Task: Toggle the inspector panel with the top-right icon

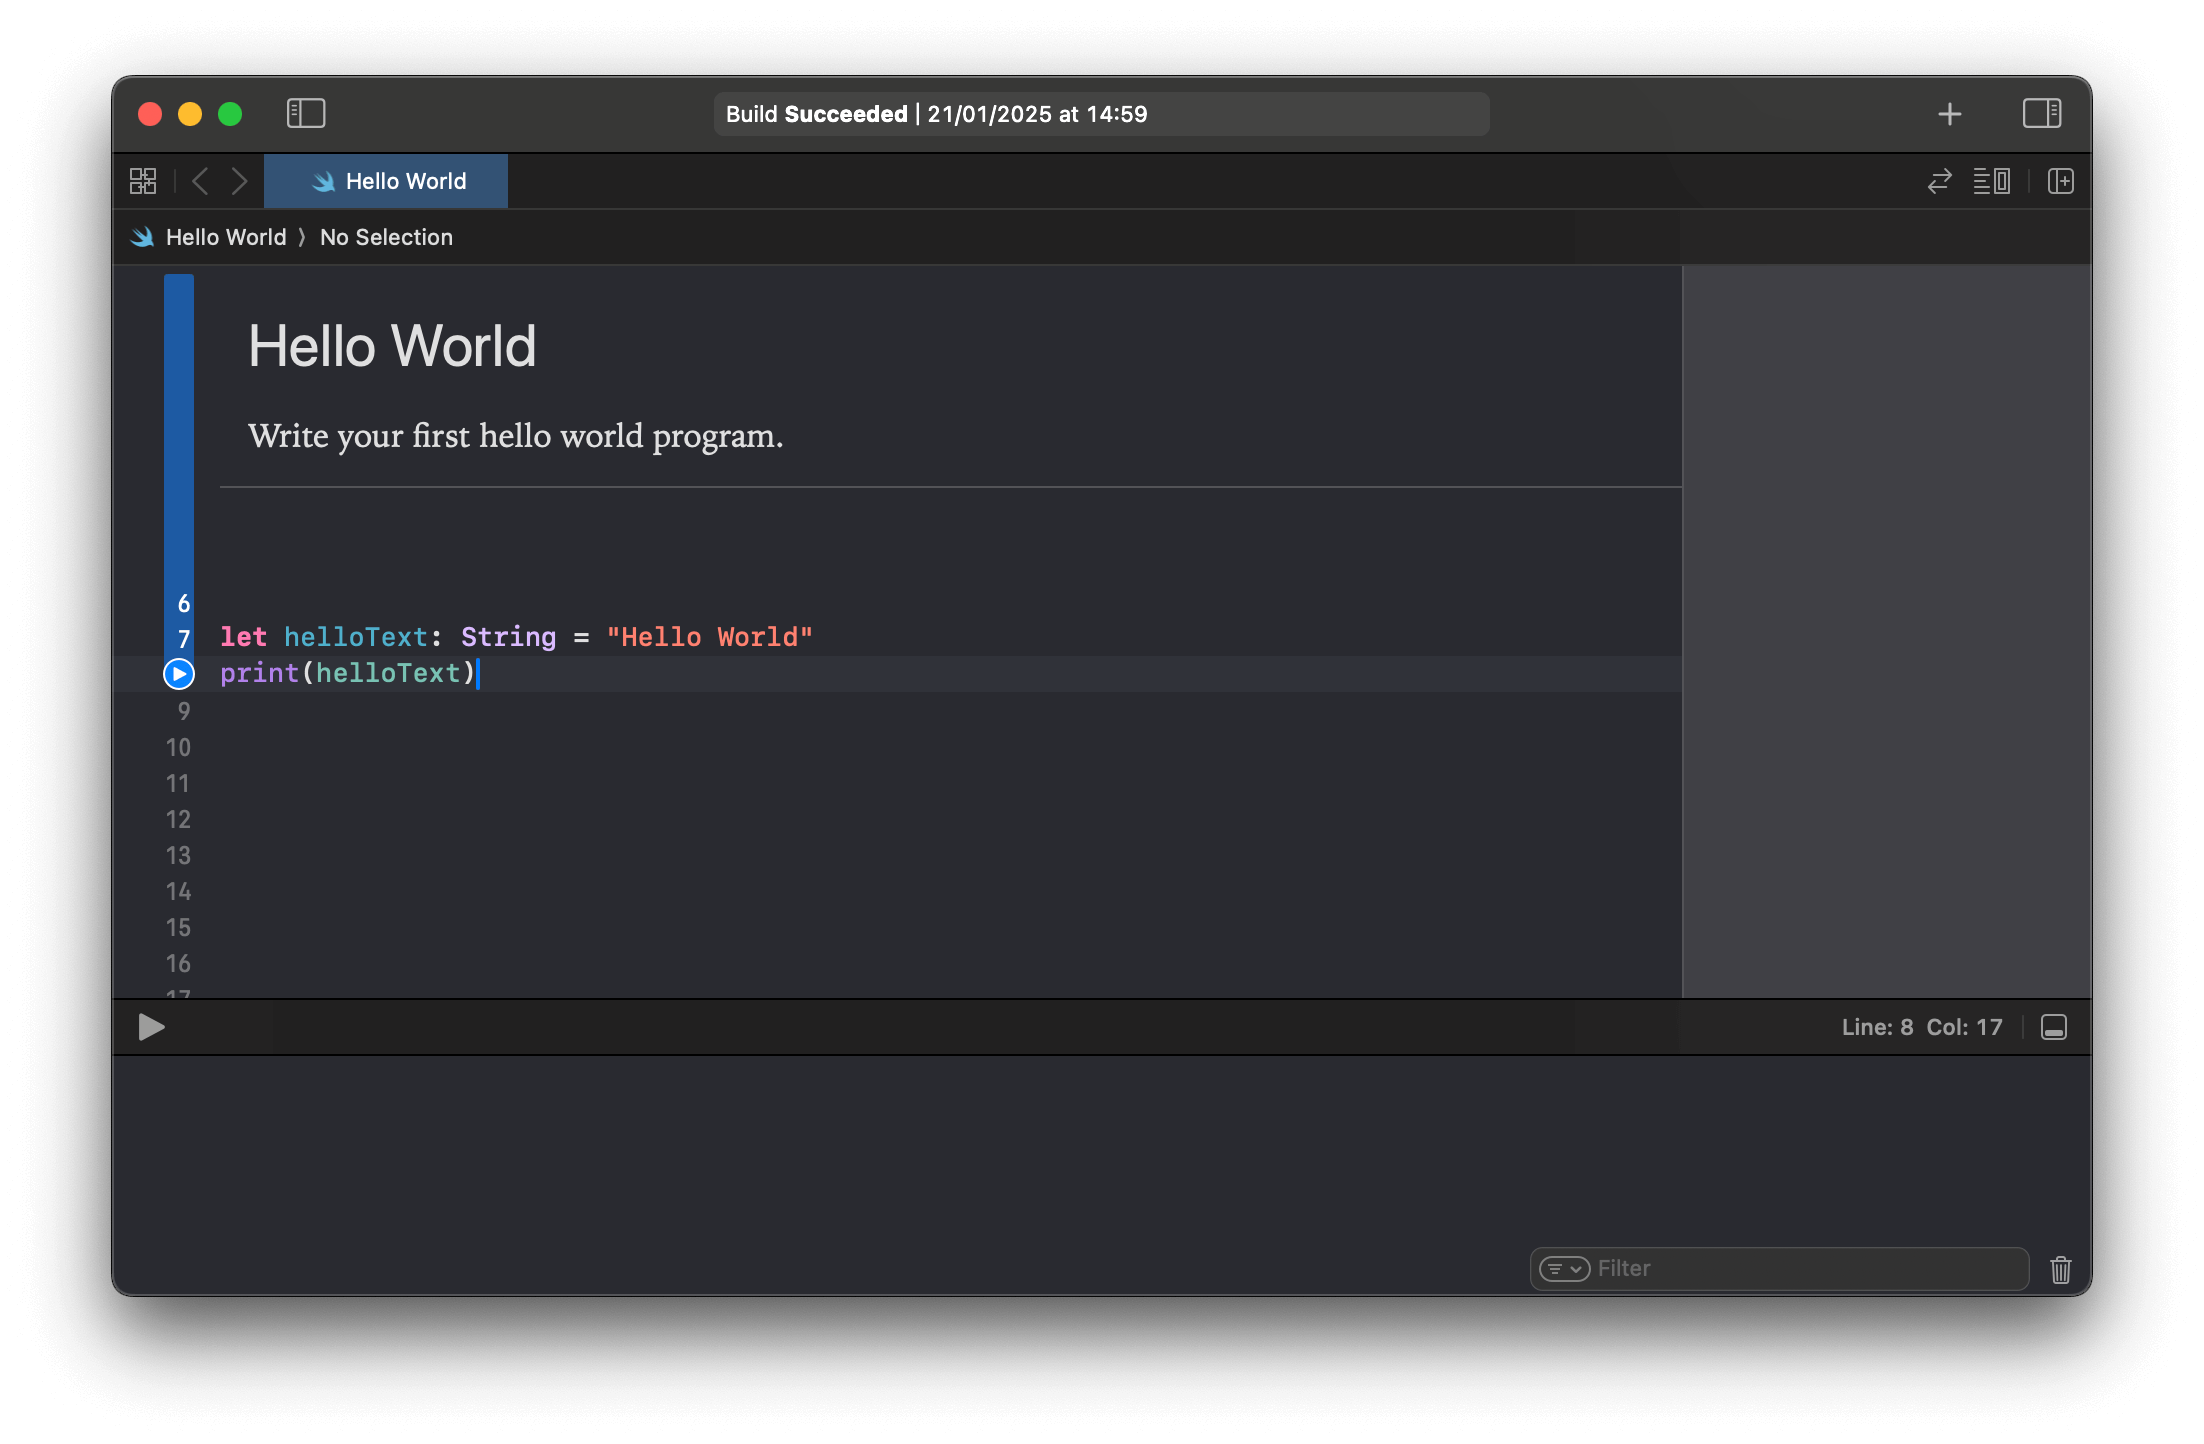Action: [2042, 113]
